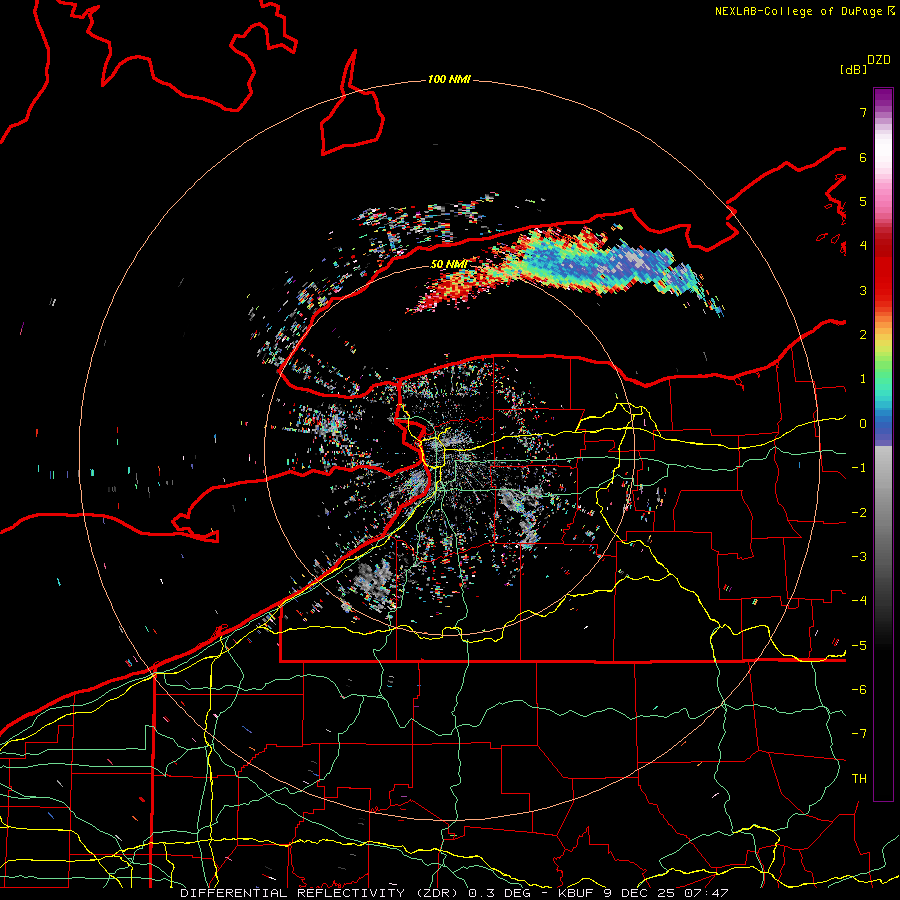Viewport: 900px width, 900px height.
Task: Click the 5 value on color scale
Action: [863, 201]
